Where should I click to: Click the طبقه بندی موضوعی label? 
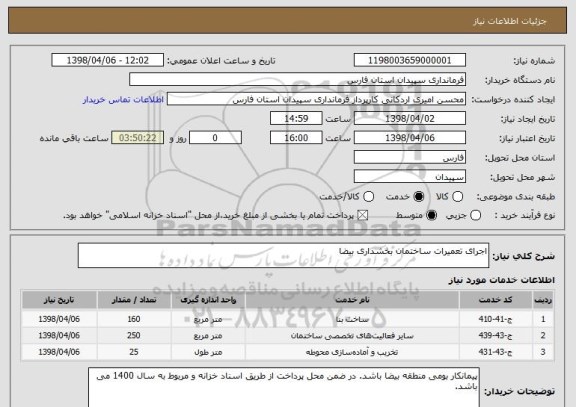click(x=516, y=197)
